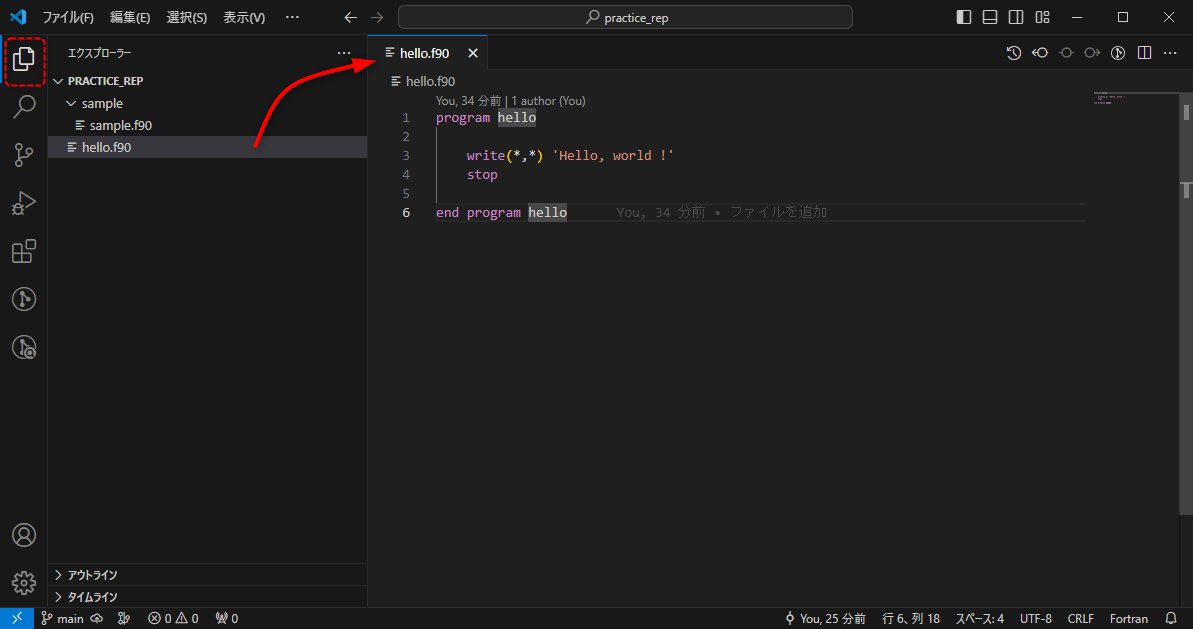Toggle primary side bar layout icon
This screenshot has height=629, width=1193.
pos(963,17)
